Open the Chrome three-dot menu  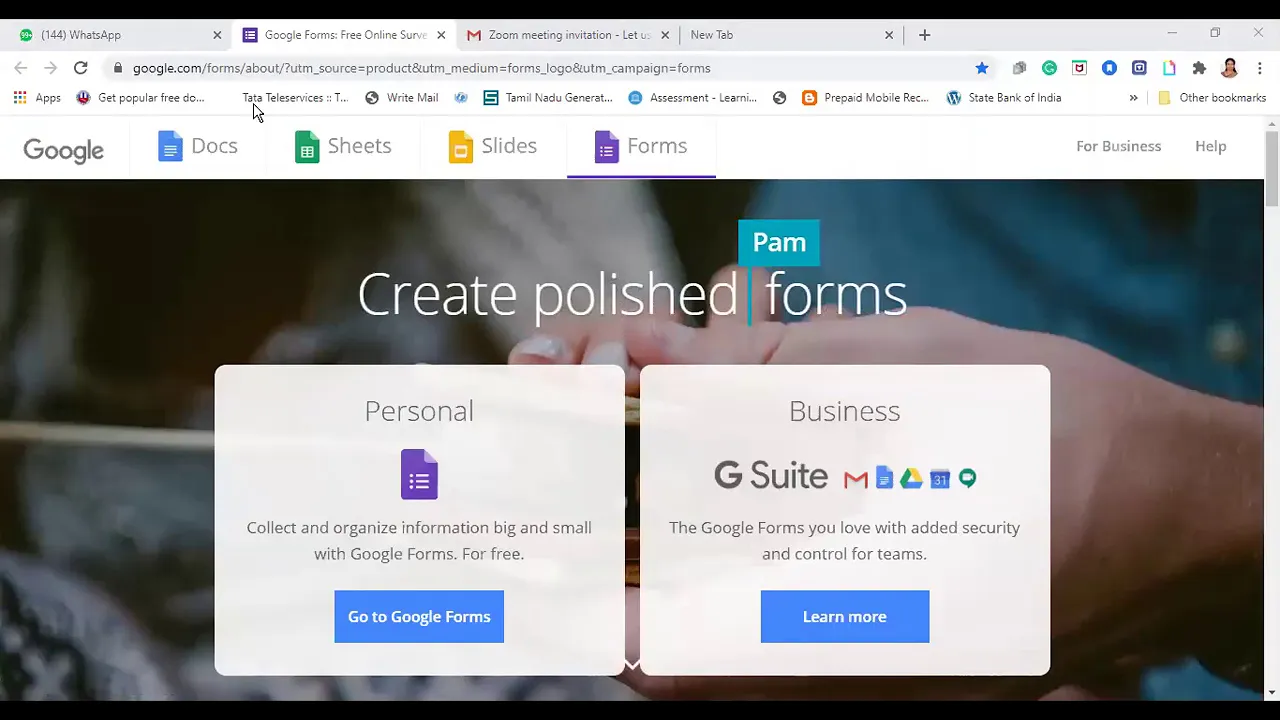pyautogui.click(x=1260, y=68)
